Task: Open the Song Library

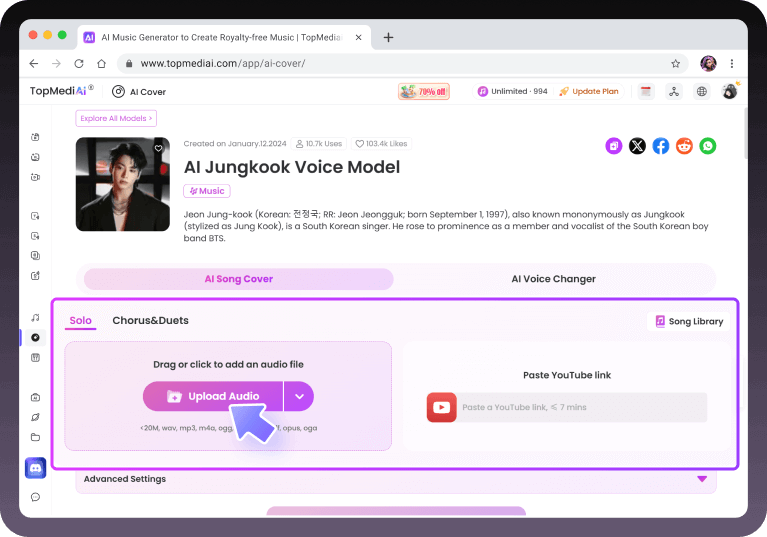Action: point(689,321)
